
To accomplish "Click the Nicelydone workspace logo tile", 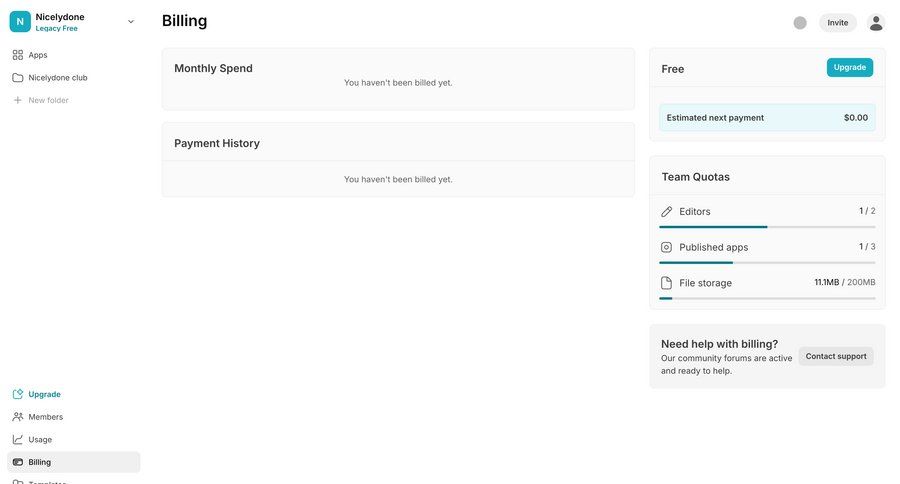I will click(20, 21).
